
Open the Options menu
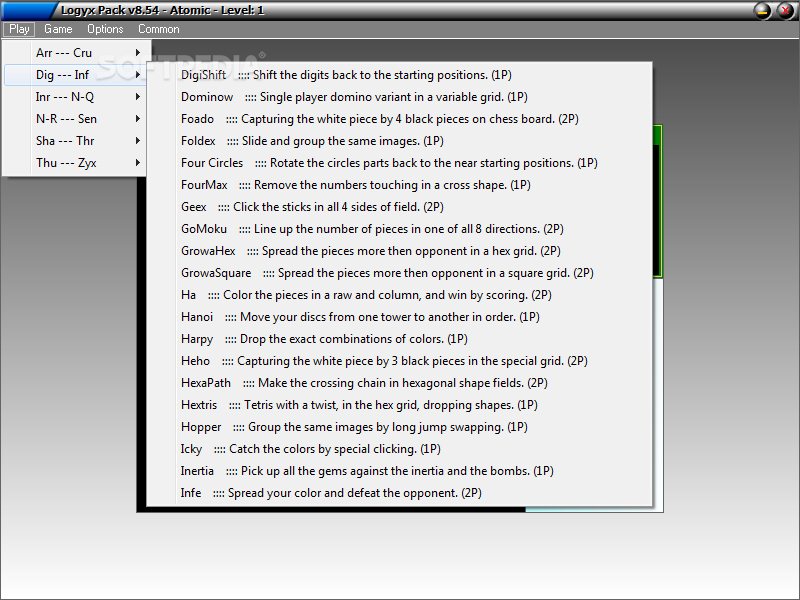(105, 29)
